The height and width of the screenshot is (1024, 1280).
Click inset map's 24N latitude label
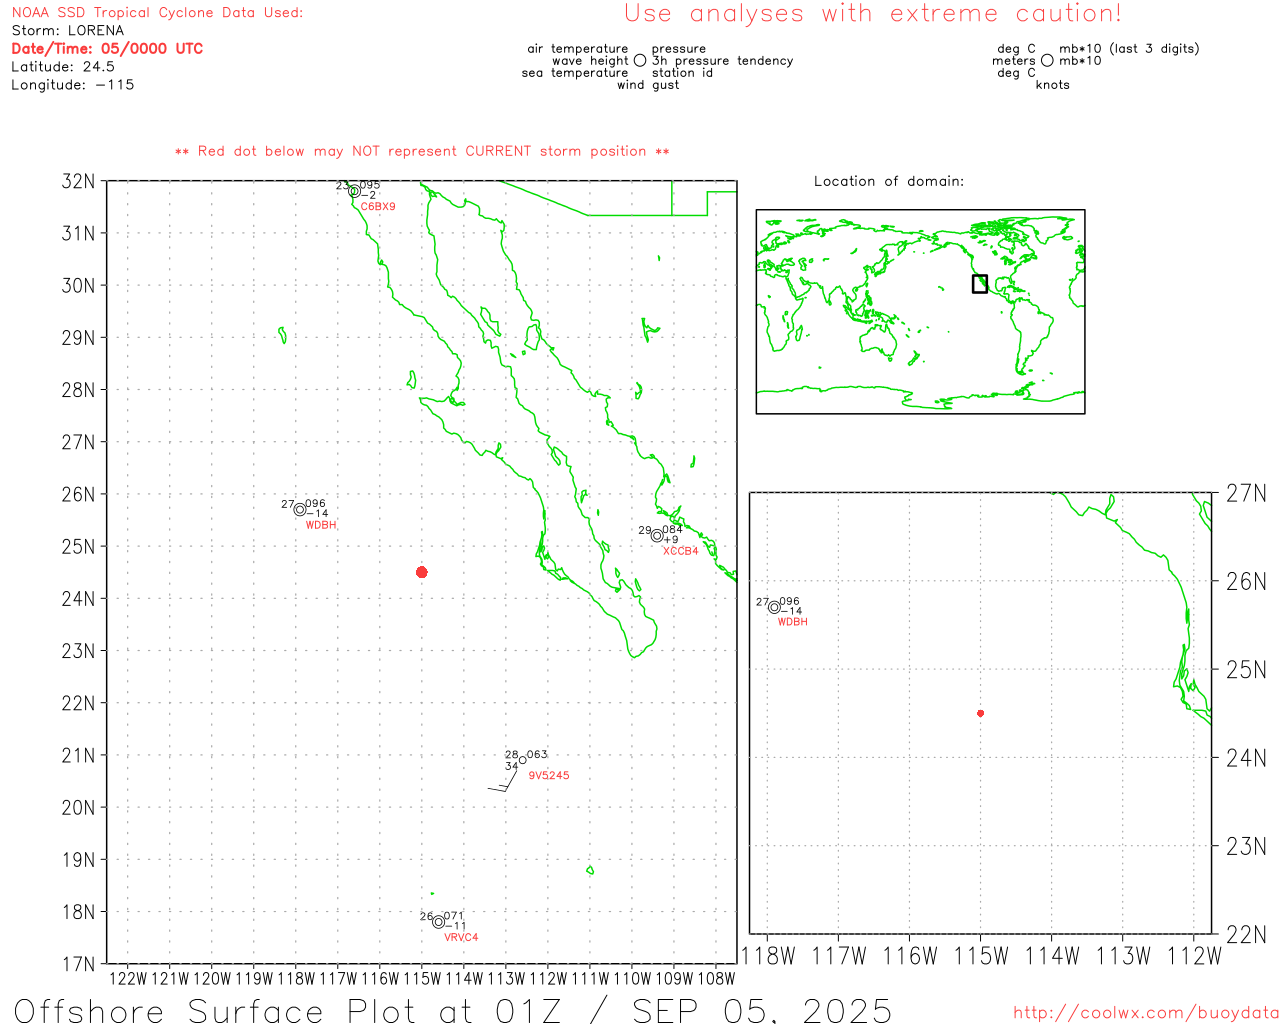(x=1246, y=758)
